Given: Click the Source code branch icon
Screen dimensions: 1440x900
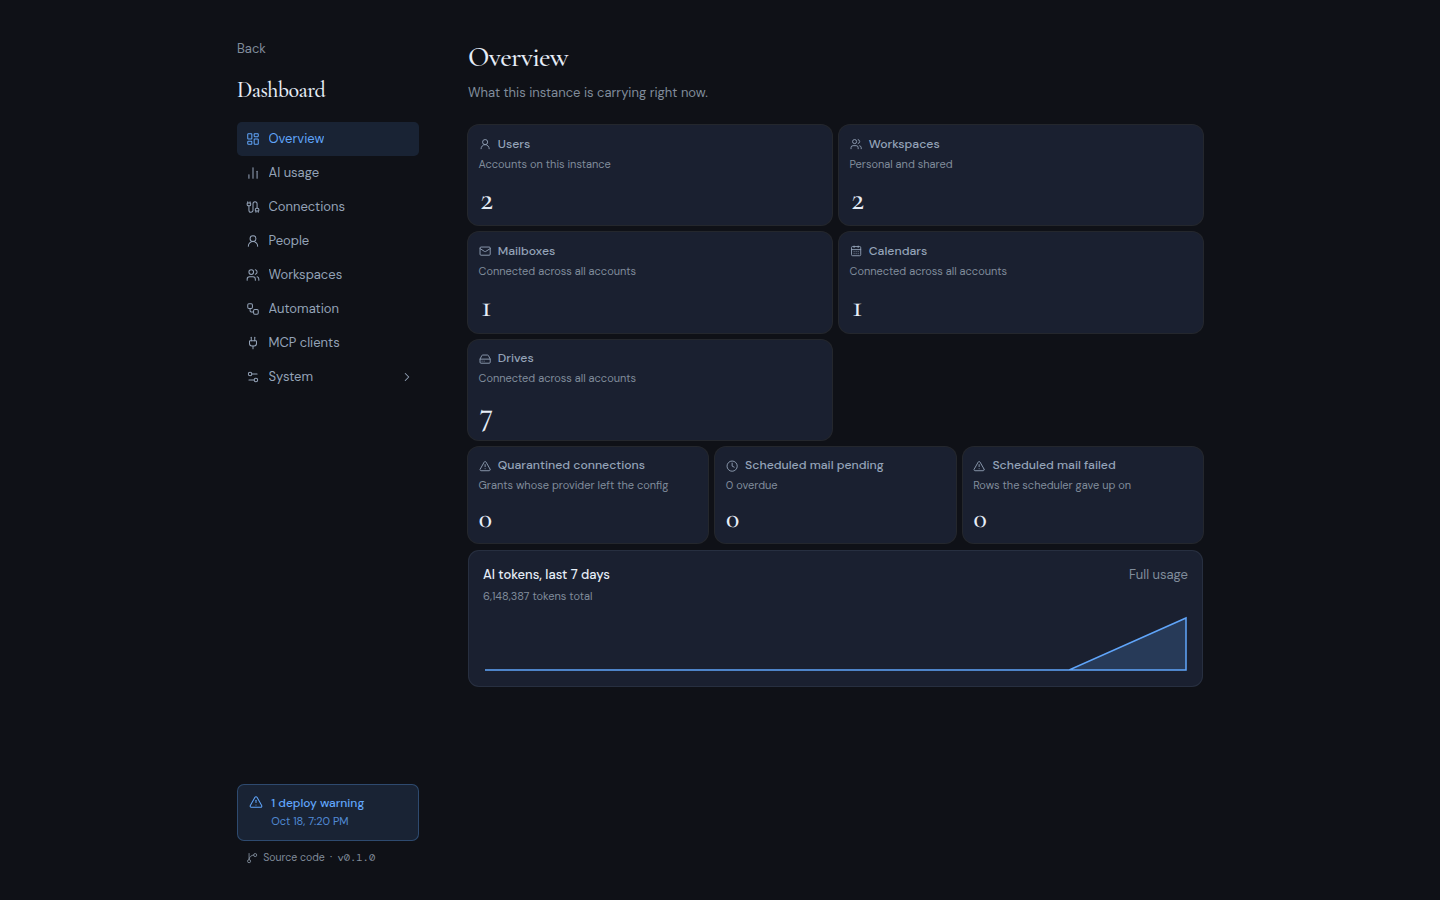Looking at the screenshot, I should point(252,858).
